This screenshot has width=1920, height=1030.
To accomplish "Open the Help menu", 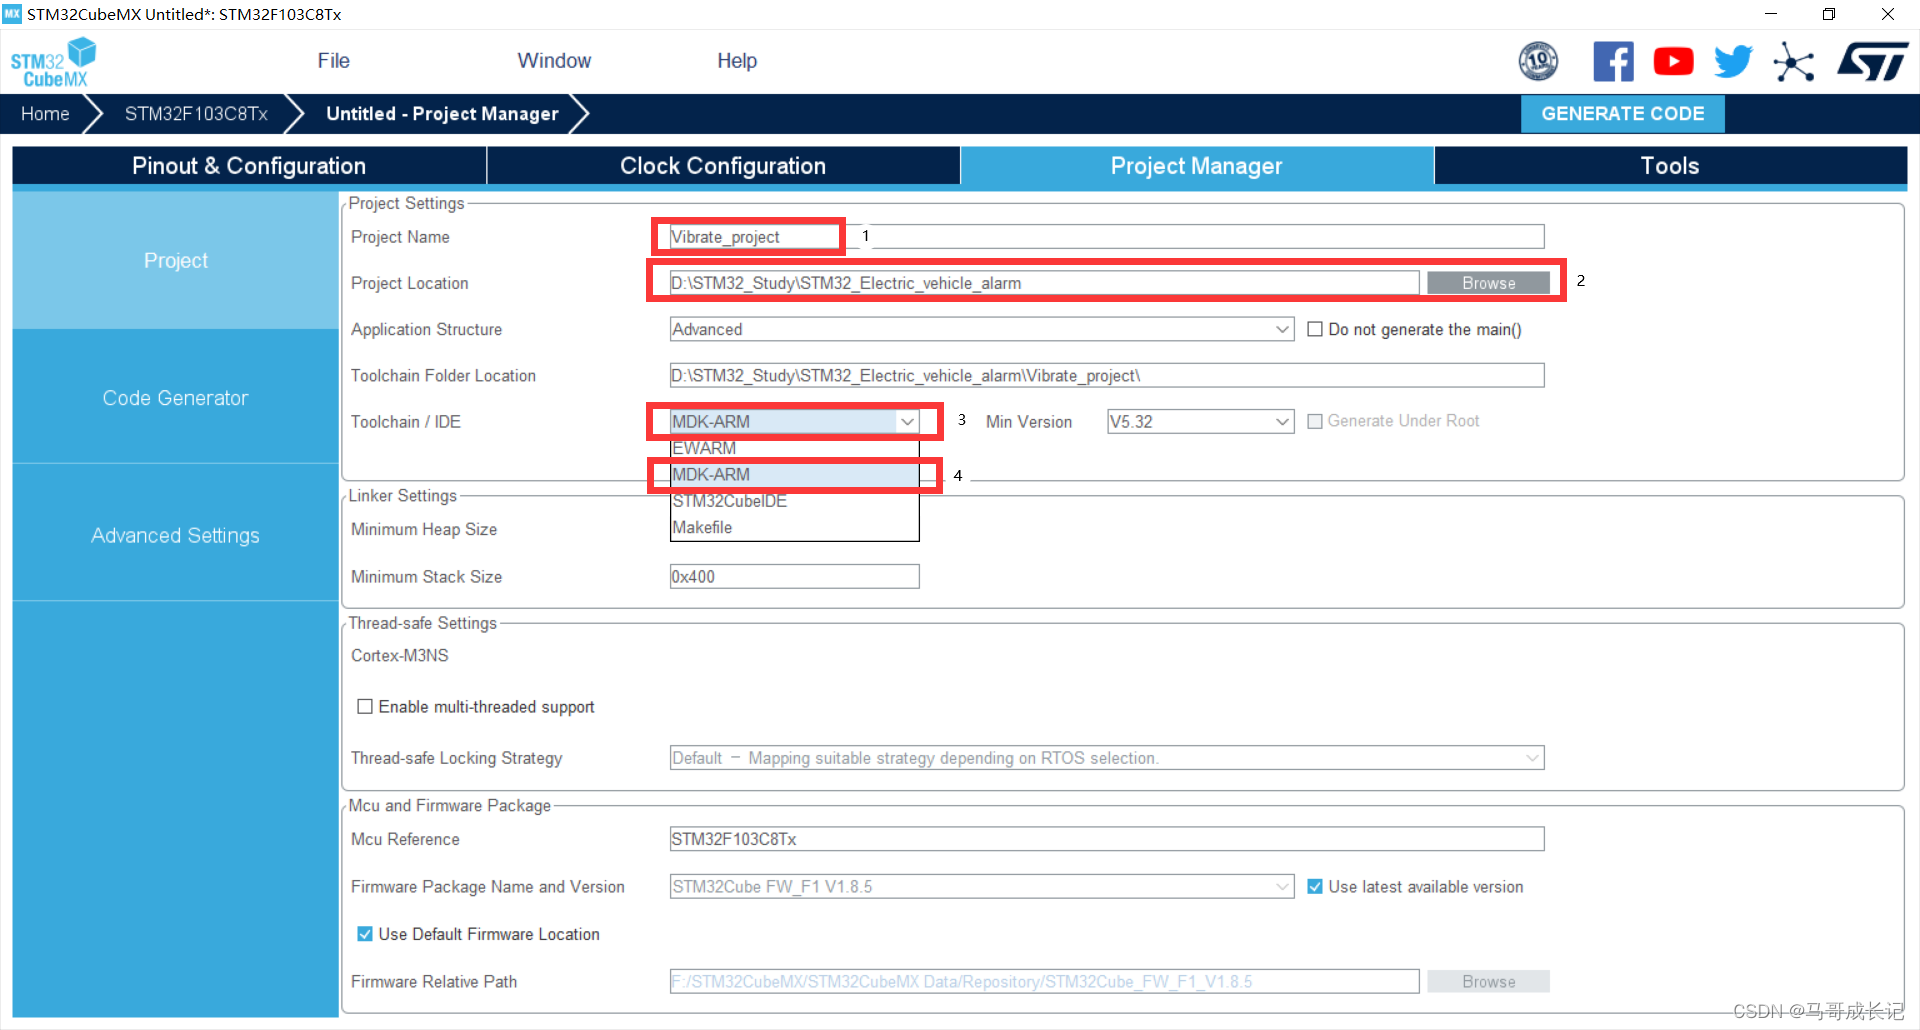I will [x=737, y=61].
